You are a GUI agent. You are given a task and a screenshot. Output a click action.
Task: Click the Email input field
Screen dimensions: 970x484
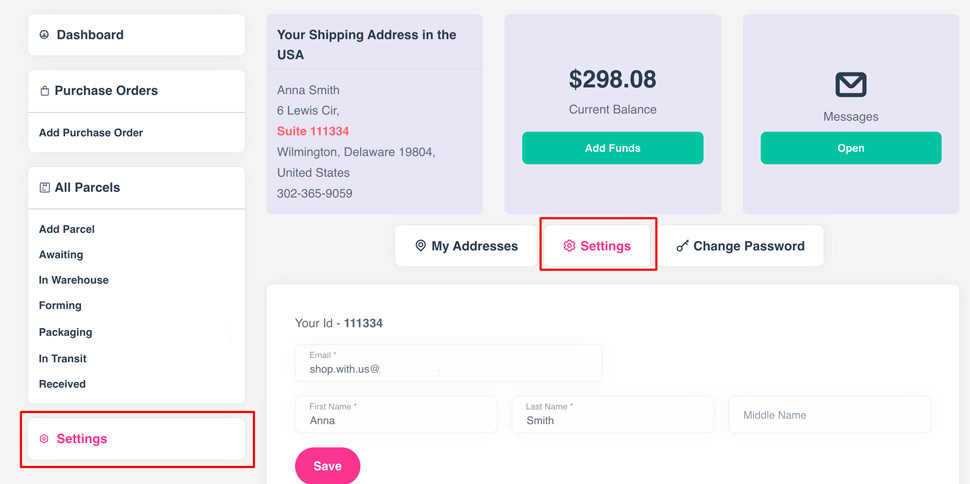click(x=448, y=363)
